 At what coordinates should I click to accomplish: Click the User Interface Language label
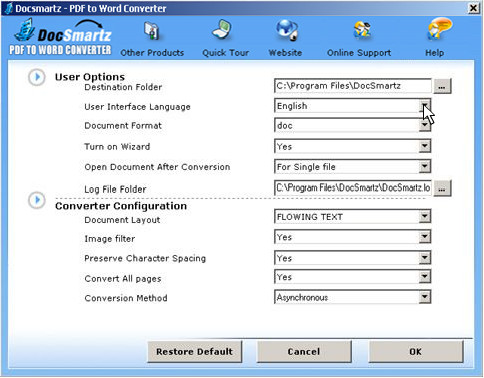tap(137, 107)
